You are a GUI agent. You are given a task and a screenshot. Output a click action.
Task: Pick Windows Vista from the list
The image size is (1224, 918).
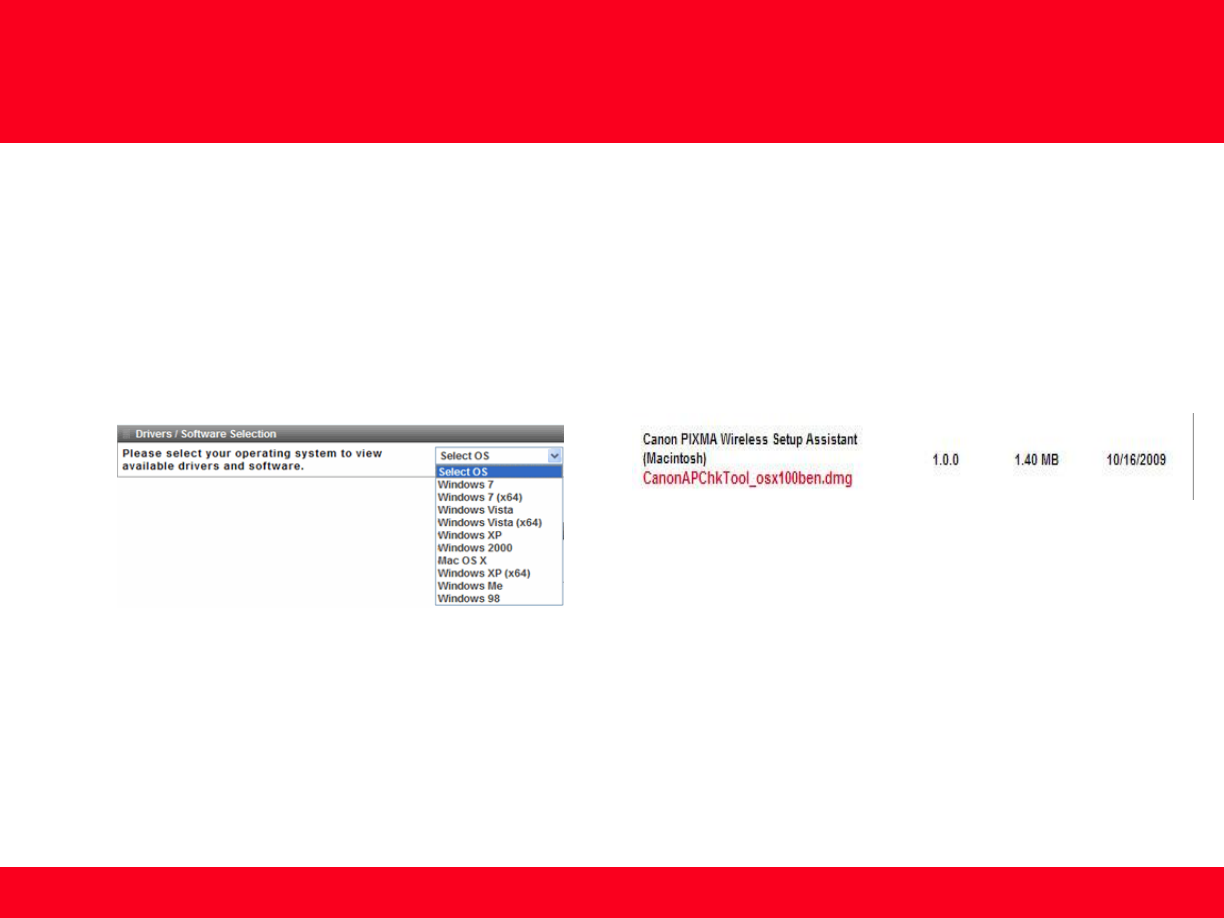pos(499,510)
